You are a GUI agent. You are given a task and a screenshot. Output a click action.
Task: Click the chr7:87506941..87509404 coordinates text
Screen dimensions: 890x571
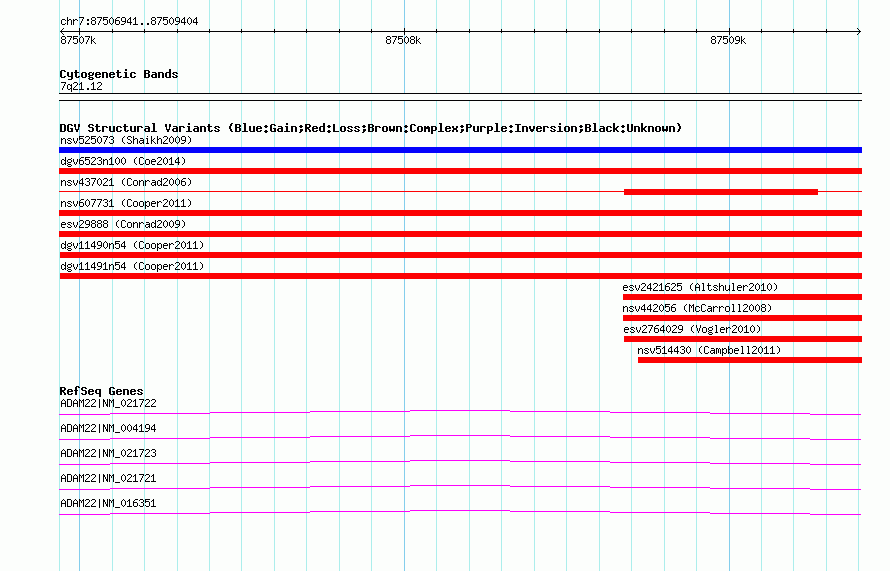[129, 21]
